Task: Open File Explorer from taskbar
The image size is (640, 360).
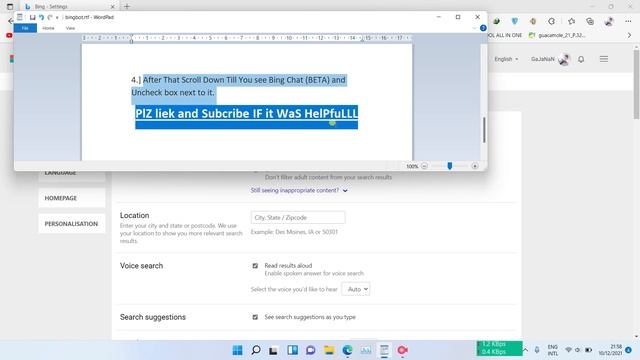Action: pyautogui.click(x=329, y=350)
